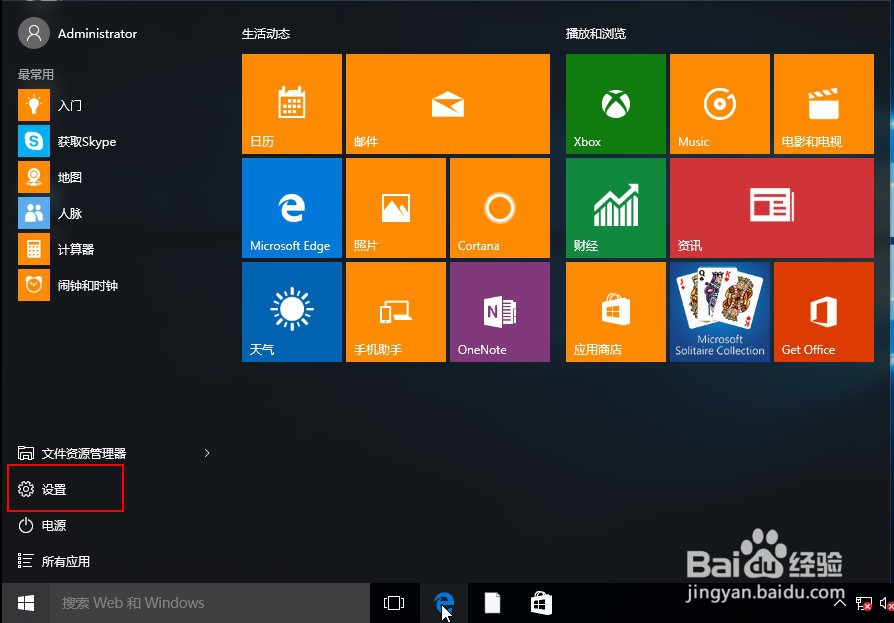Open the Cortana tile
Image resolution: width=894 pixels, height=623 pixels.
500,208
